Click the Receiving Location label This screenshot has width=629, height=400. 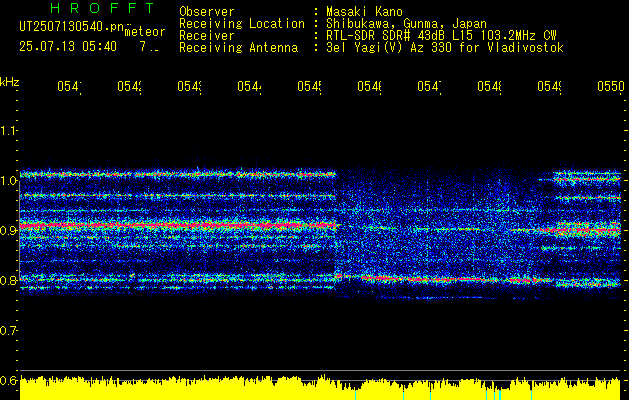(242, 24)
